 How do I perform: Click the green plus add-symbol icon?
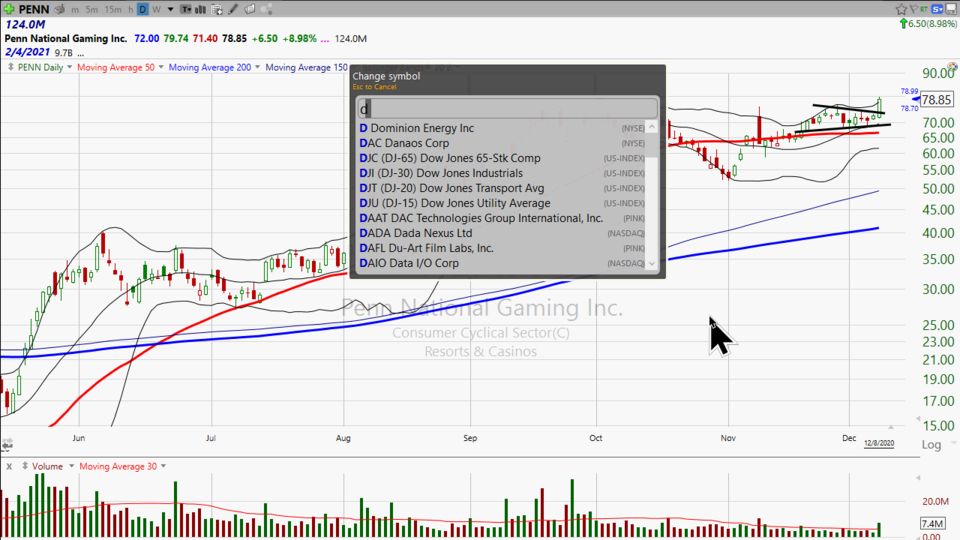(9, 9)
